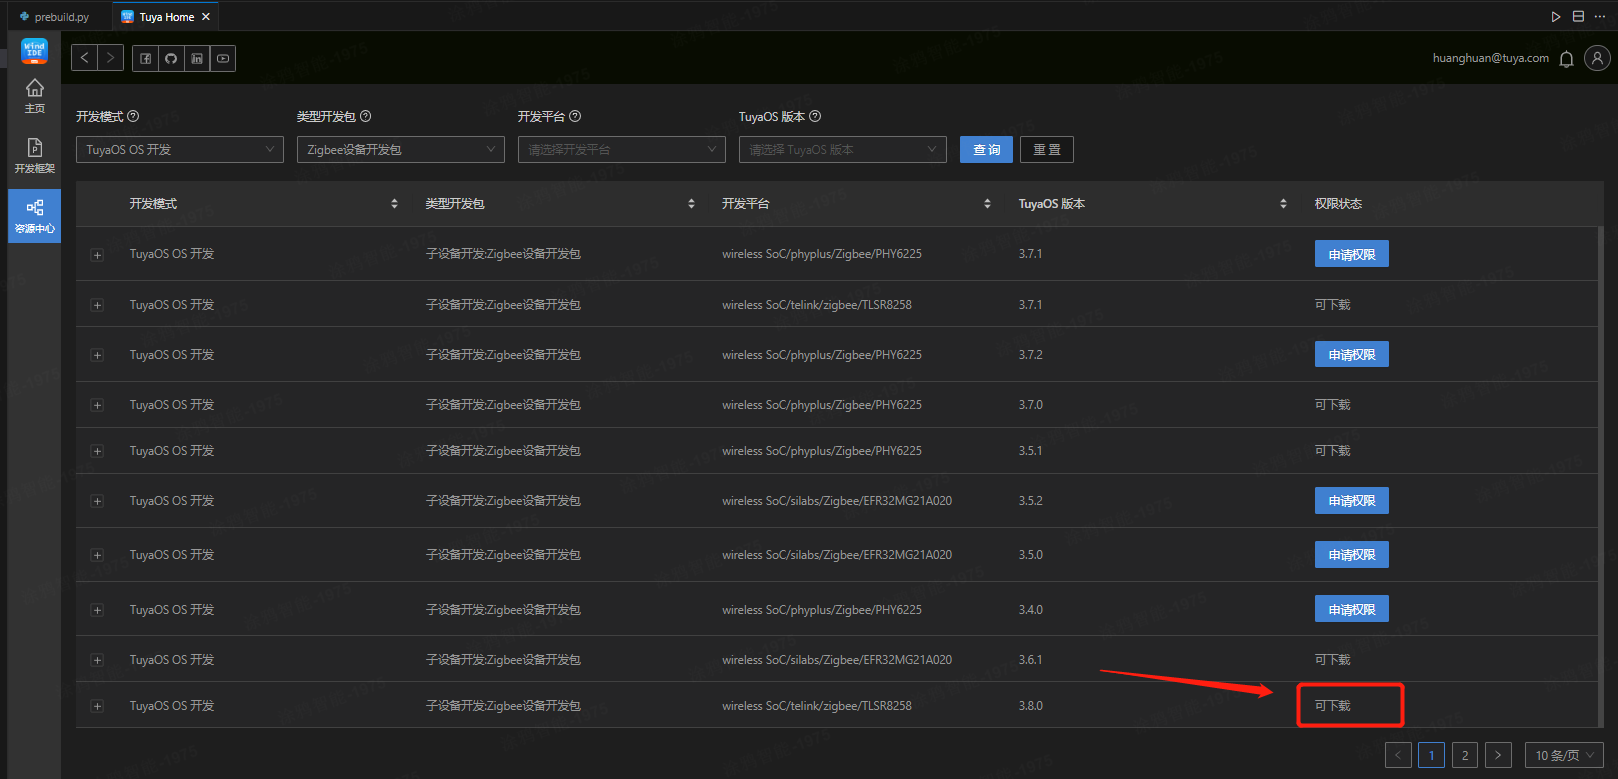Screen dimensions: 1618x779
Task: Click 申请权限 for version 3.4.0
Action: (x=1352, y=609)
